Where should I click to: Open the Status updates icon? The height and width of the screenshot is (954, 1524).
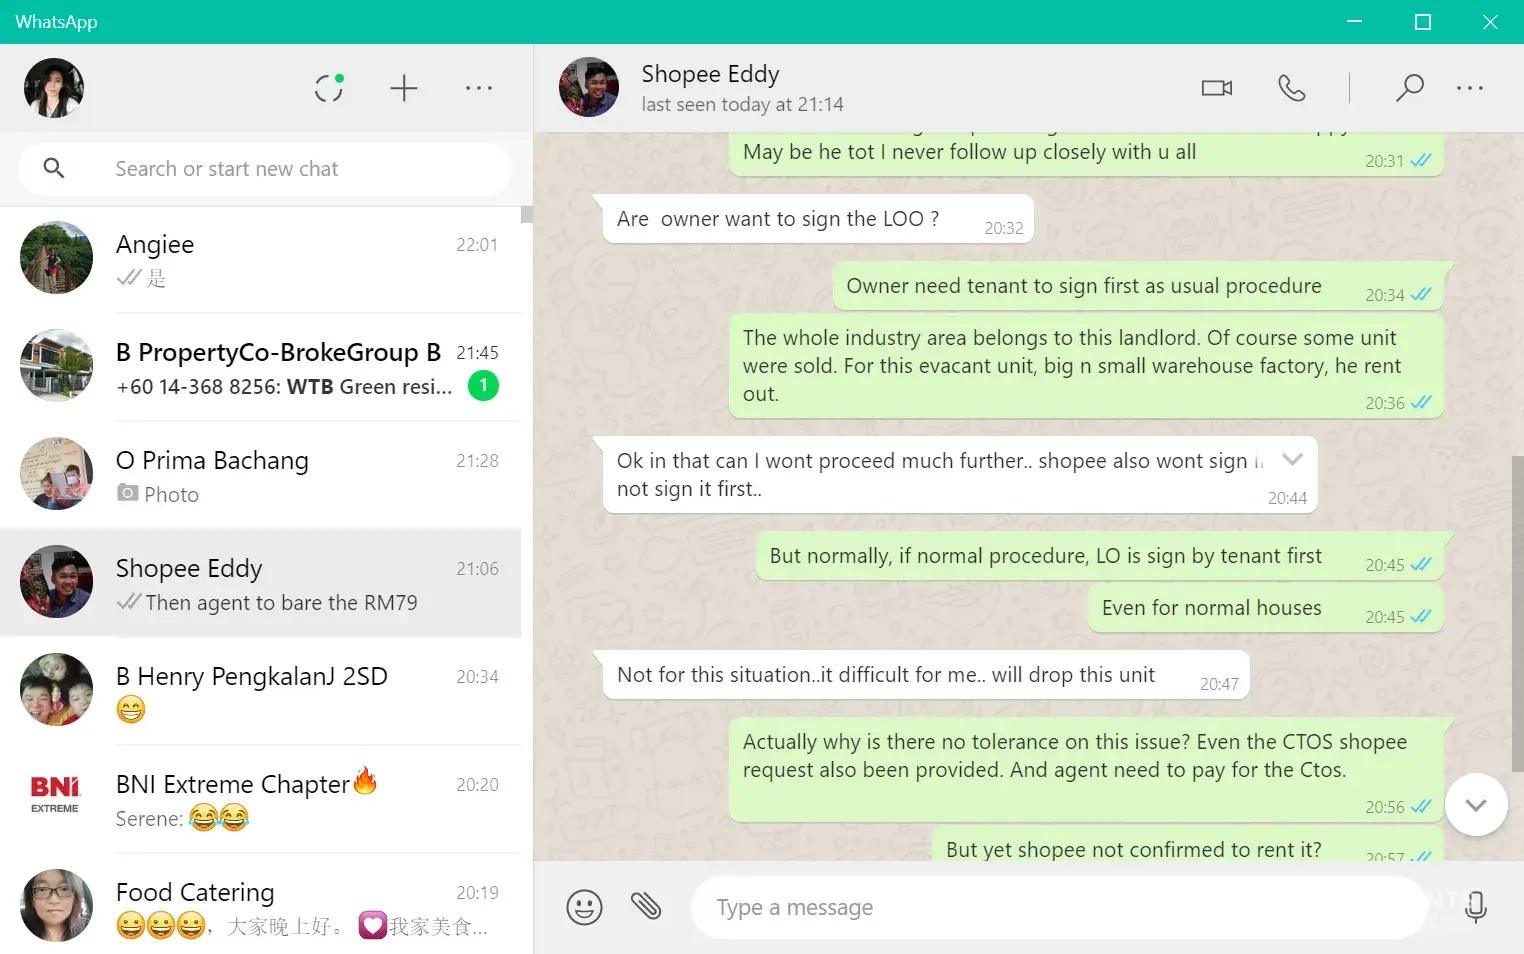[x=329, y=88]
